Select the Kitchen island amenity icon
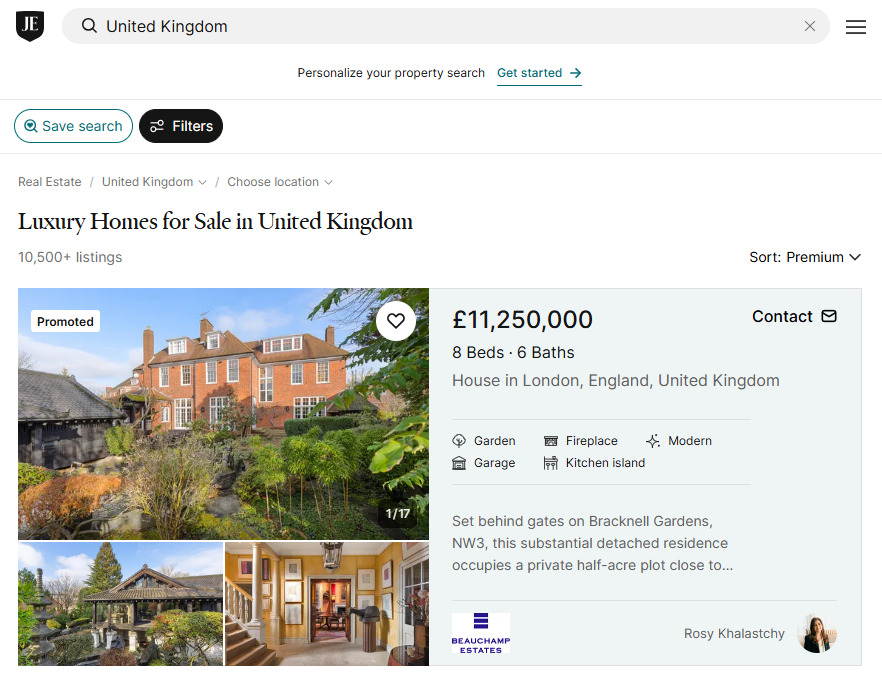The image size is (882, 681). point(551,462)
